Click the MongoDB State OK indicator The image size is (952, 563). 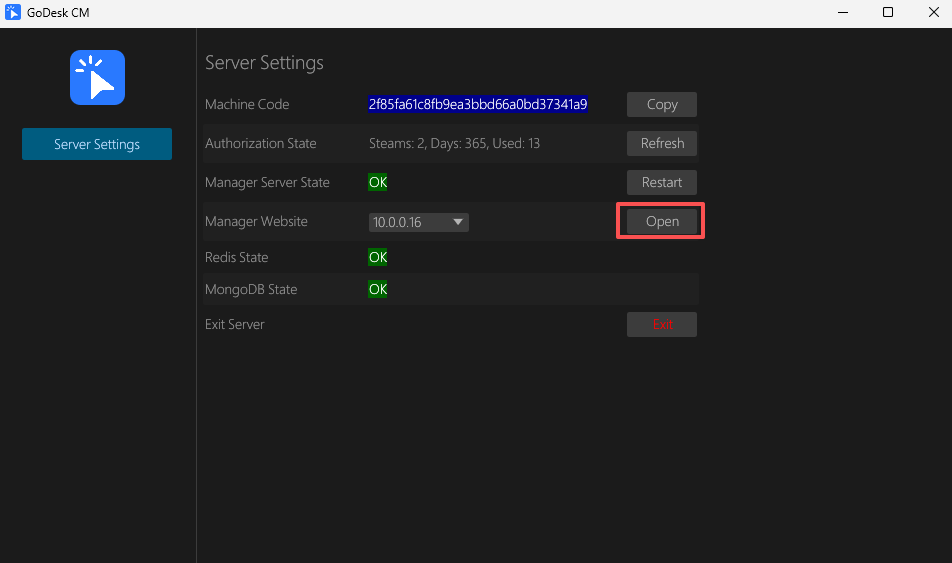click(x=377, y=289)
